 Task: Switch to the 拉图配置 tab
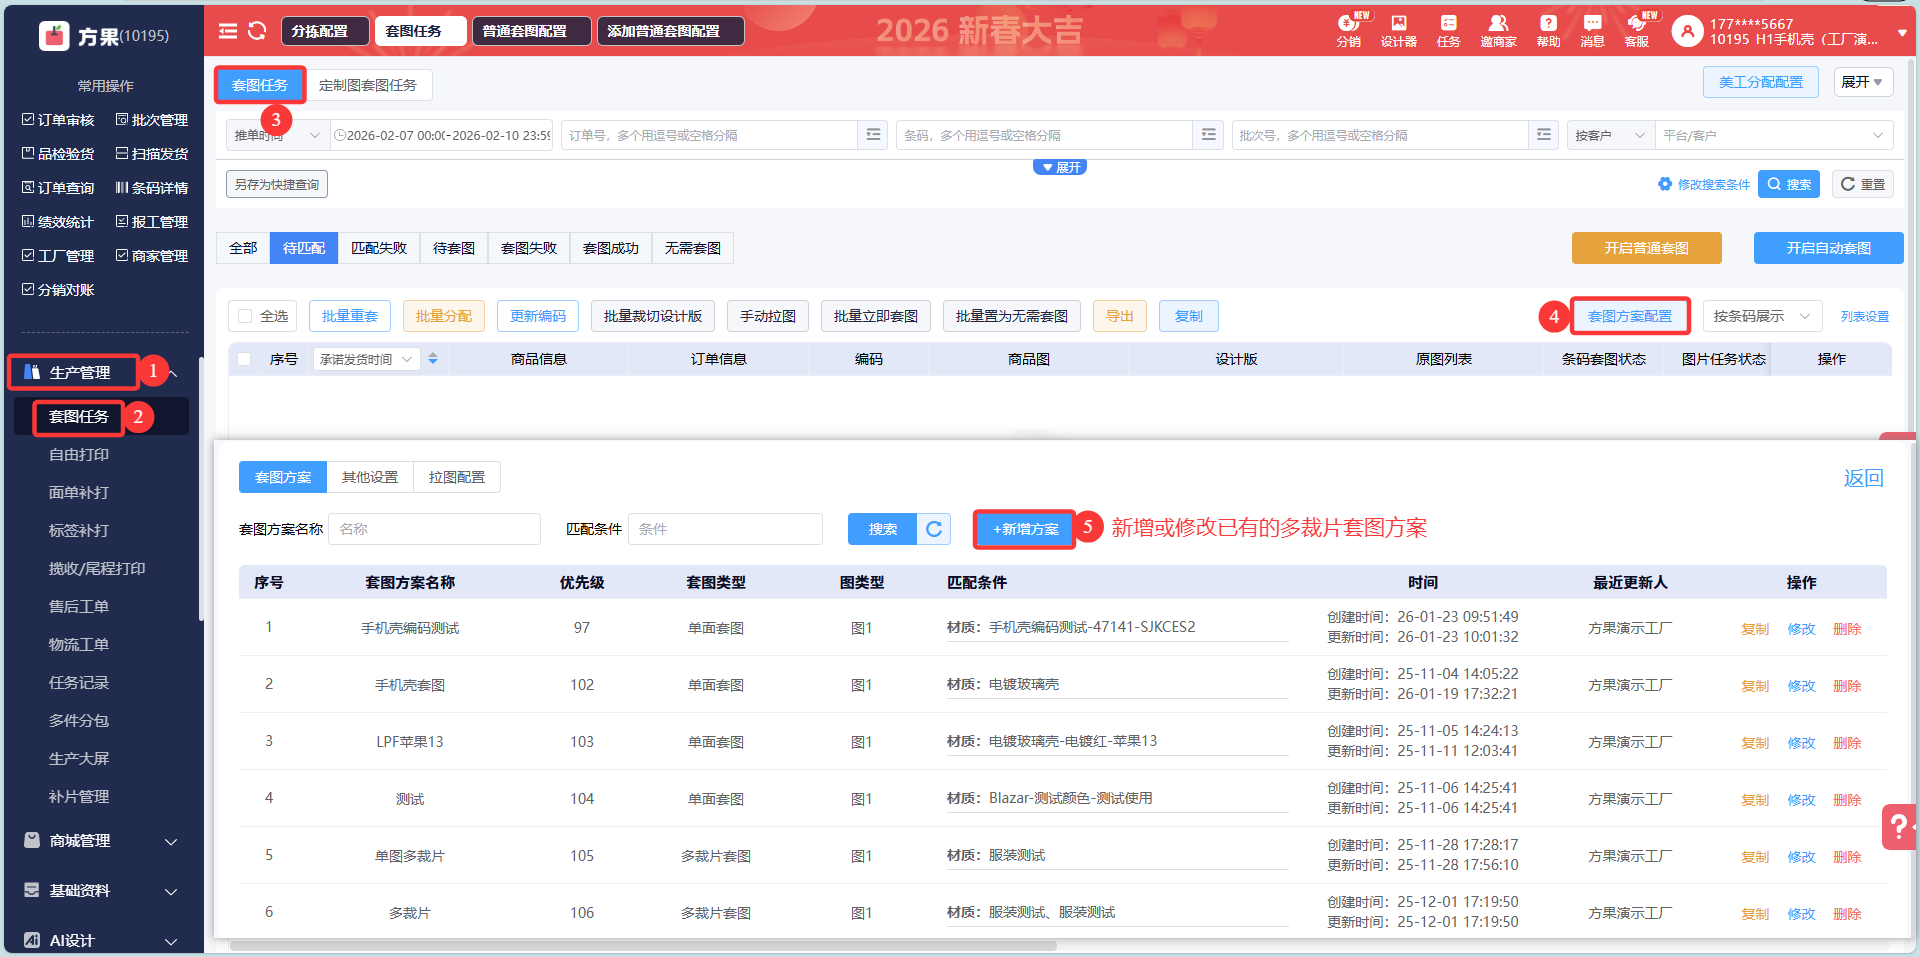(x=457, y=477)
